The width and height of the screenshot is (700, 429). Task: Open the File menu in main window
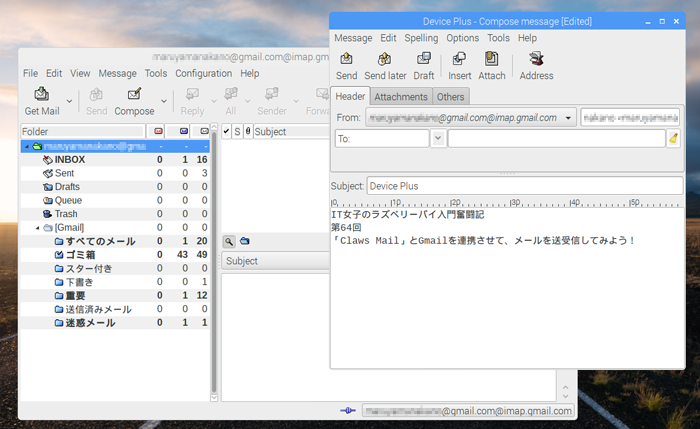point(30,73)
